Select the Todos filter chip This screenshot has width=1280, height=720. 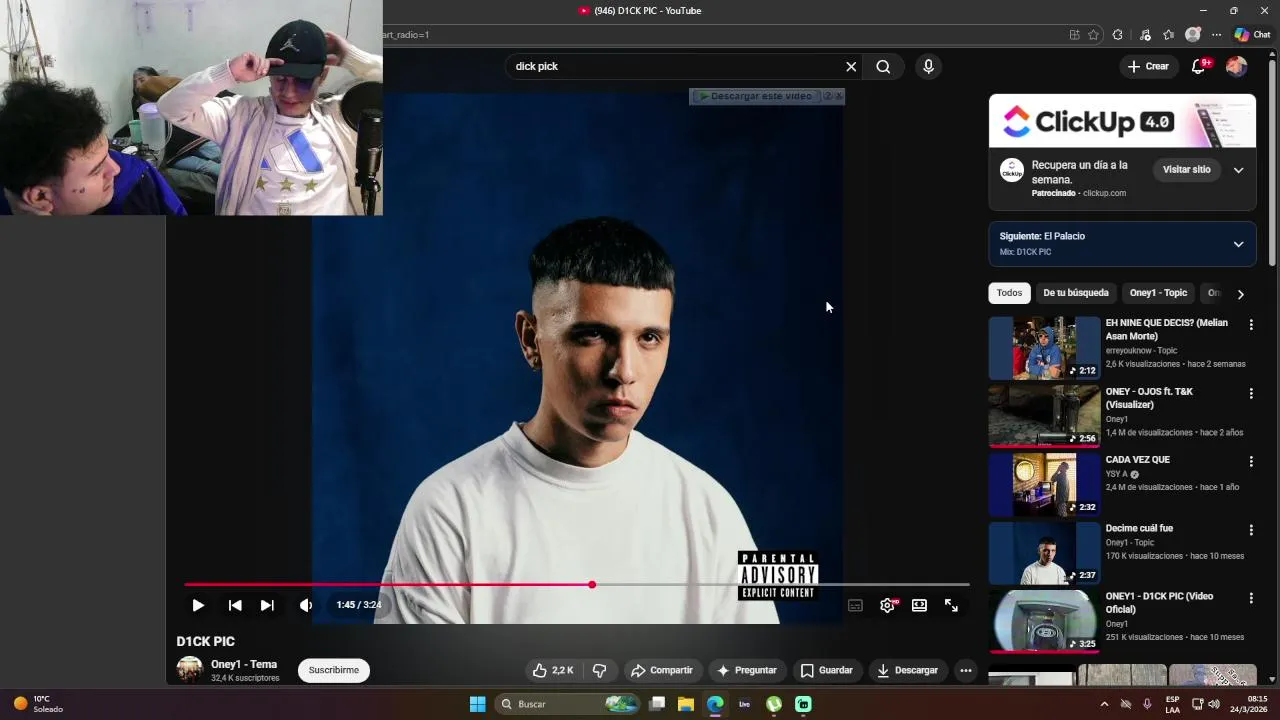pyautogui.click(x=1009, y=293)
